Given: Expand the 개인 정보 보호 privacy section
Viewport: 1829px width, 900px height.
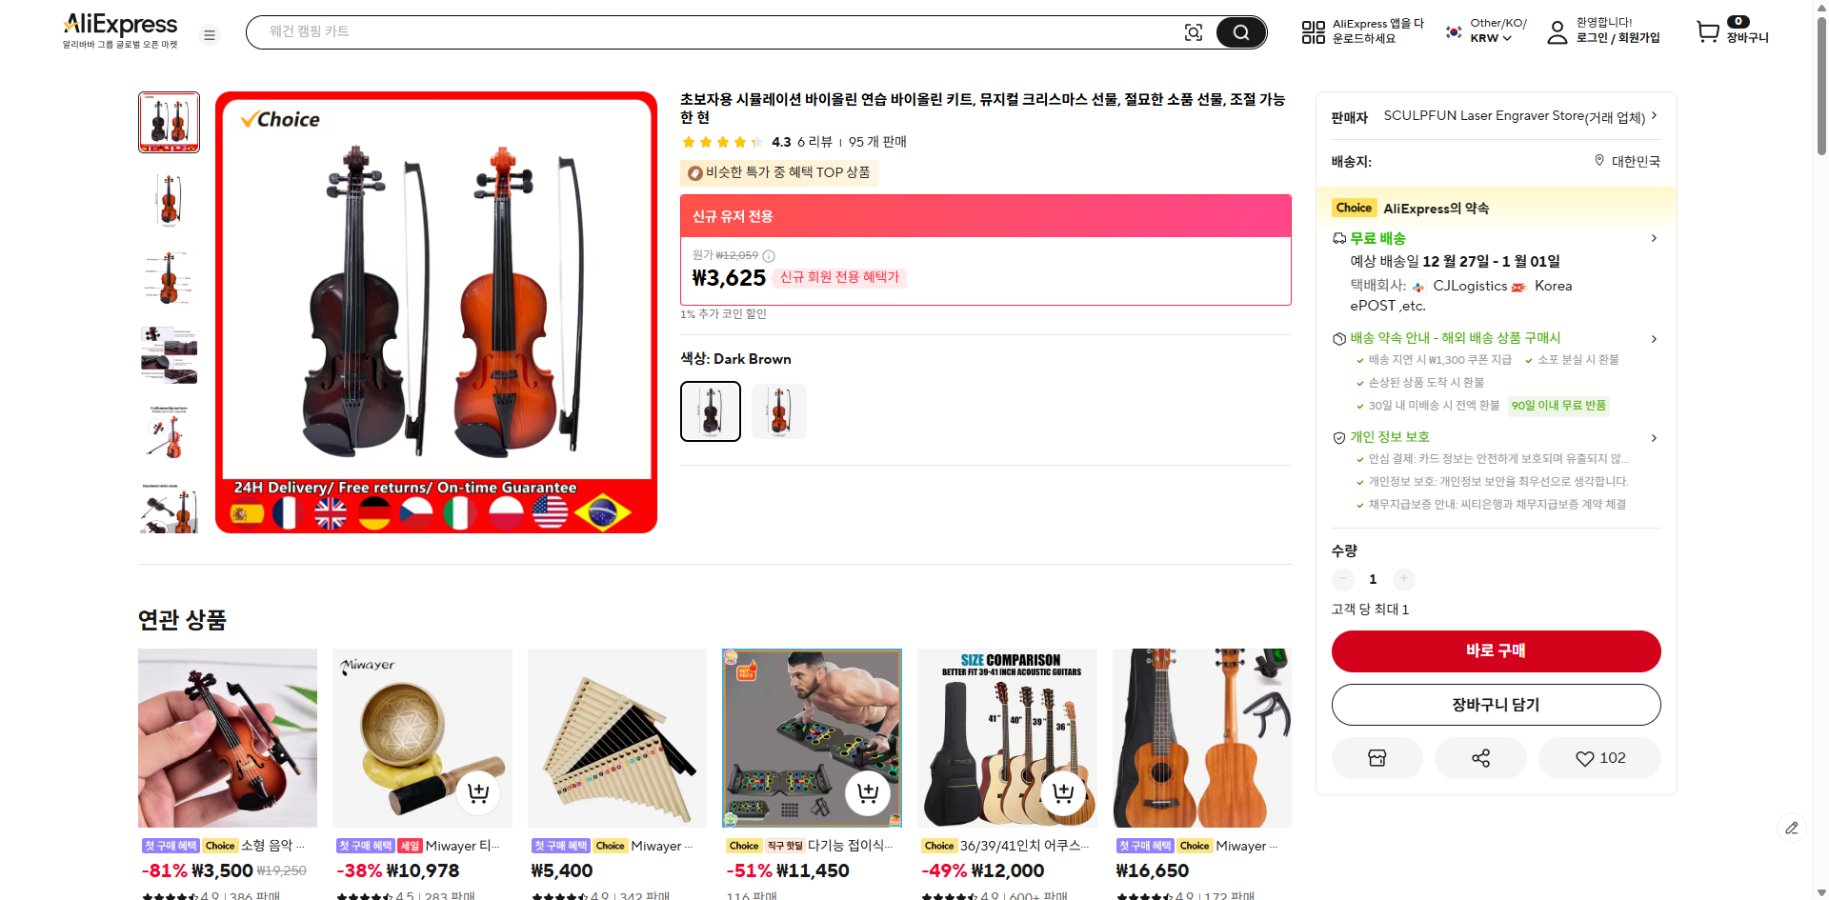Looking at the screenshot, I should [x=1655, y=437].
